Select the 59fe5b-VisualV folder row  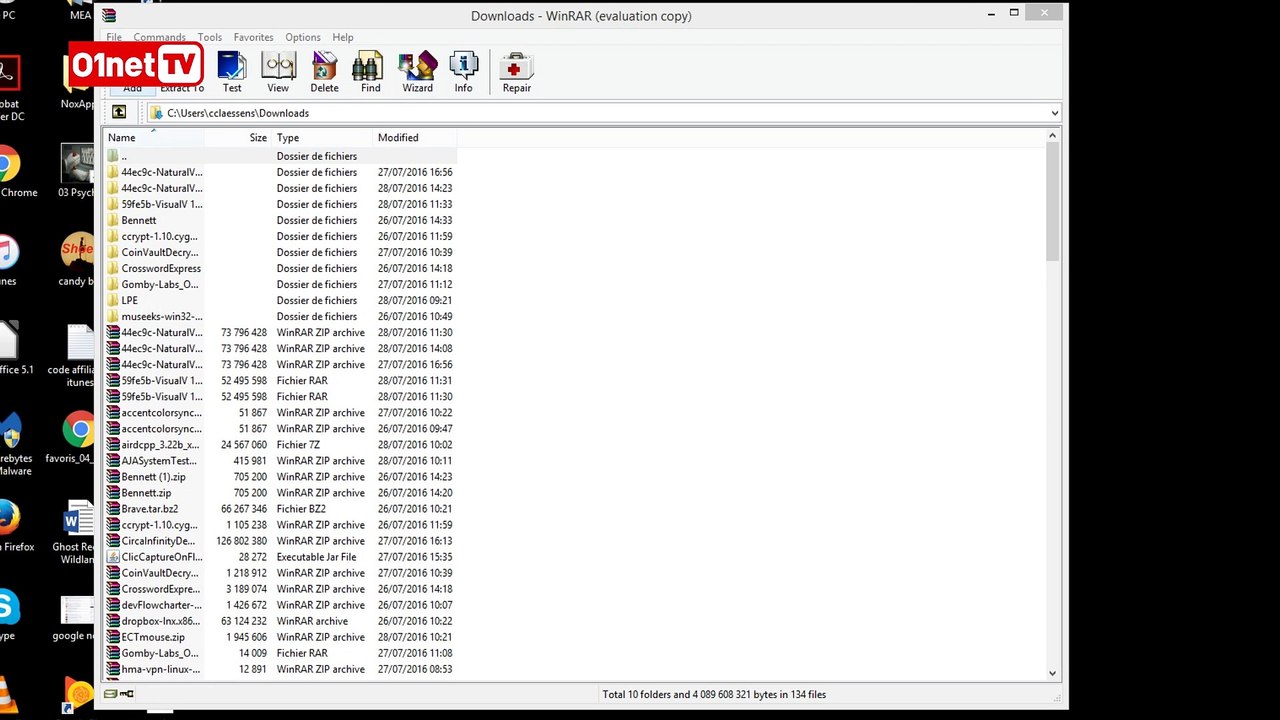coord(280,204)
